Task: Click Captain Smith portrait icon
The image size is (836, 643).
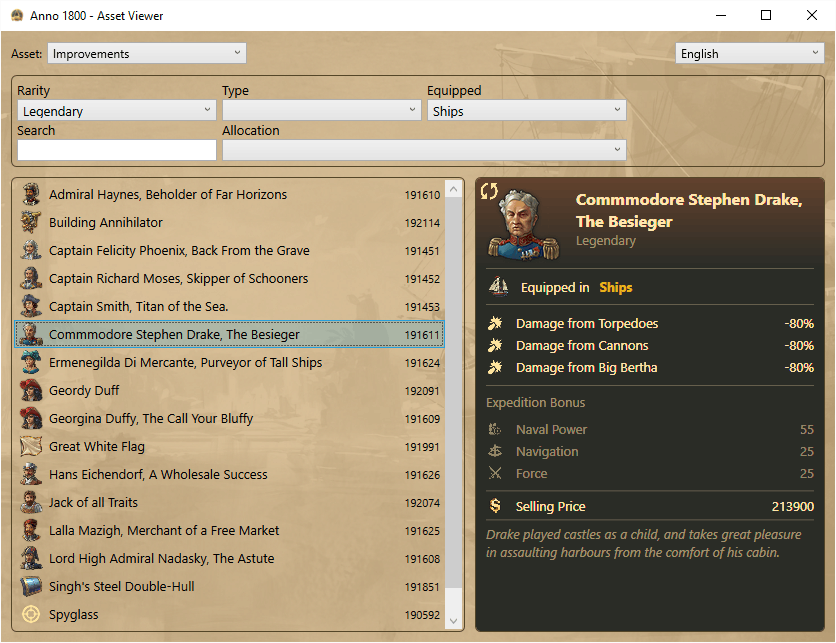Action: point(31,306)
